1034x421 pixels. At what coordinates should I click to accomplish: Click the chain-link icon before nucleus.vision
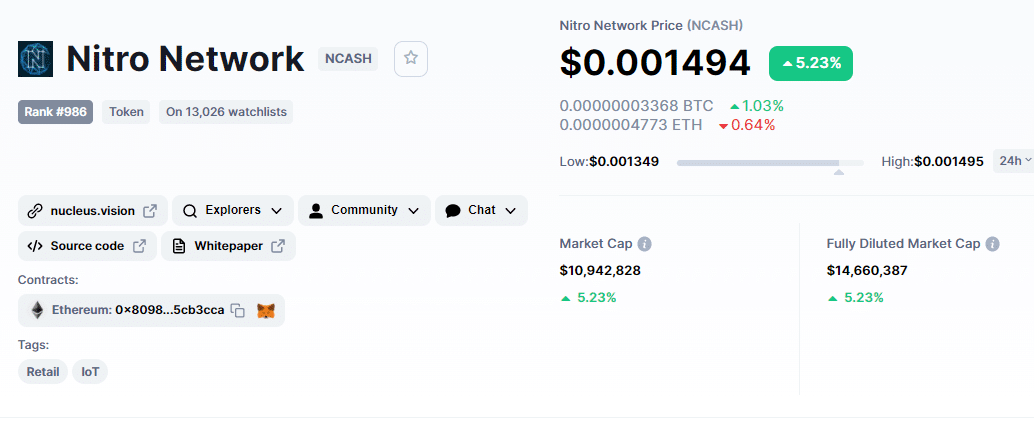point(34,211)
